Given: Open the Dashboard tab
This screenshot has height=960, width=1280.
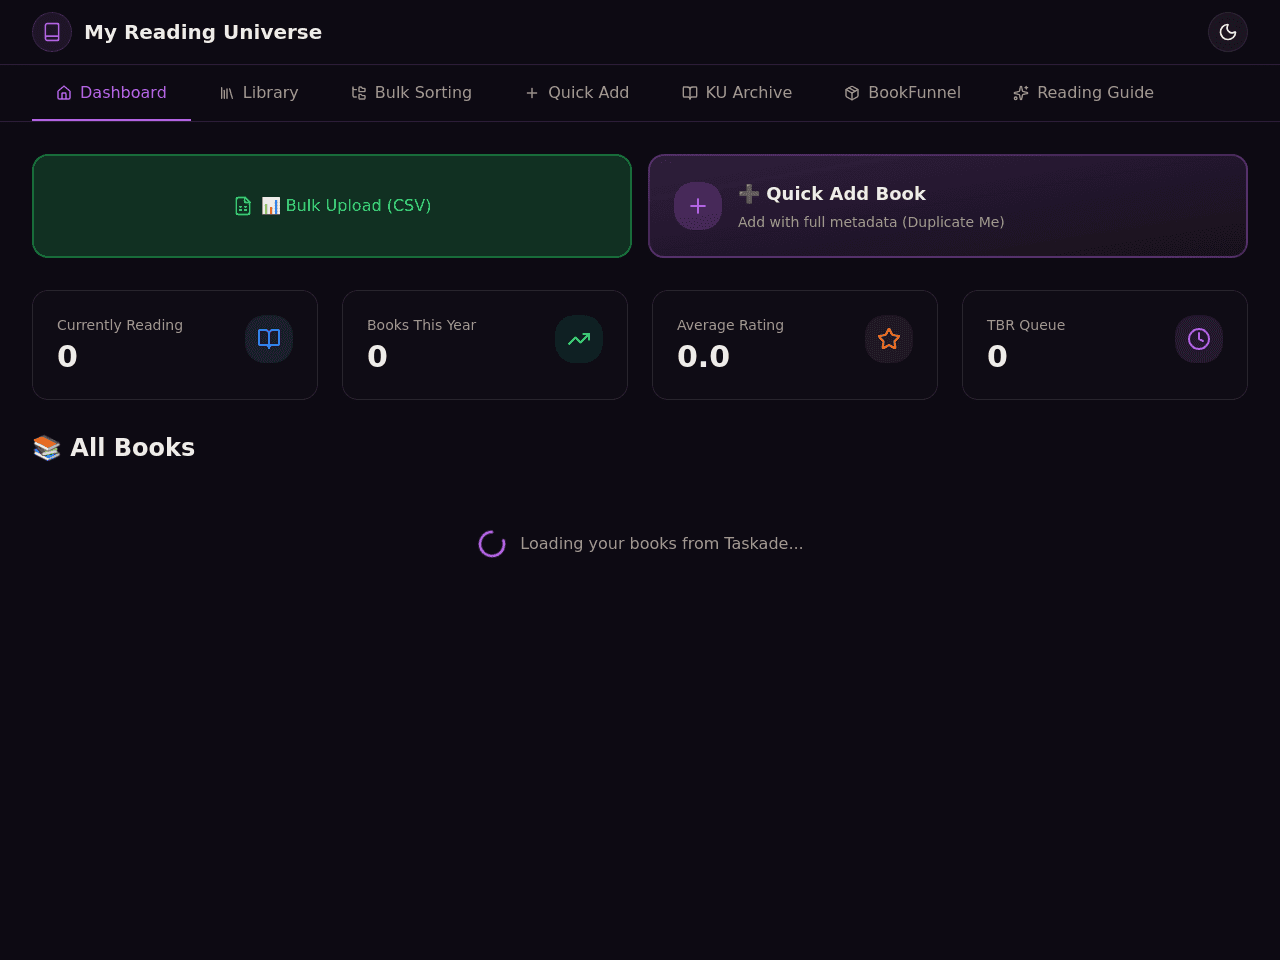Looking at the screenshot, I should (111, 93).
